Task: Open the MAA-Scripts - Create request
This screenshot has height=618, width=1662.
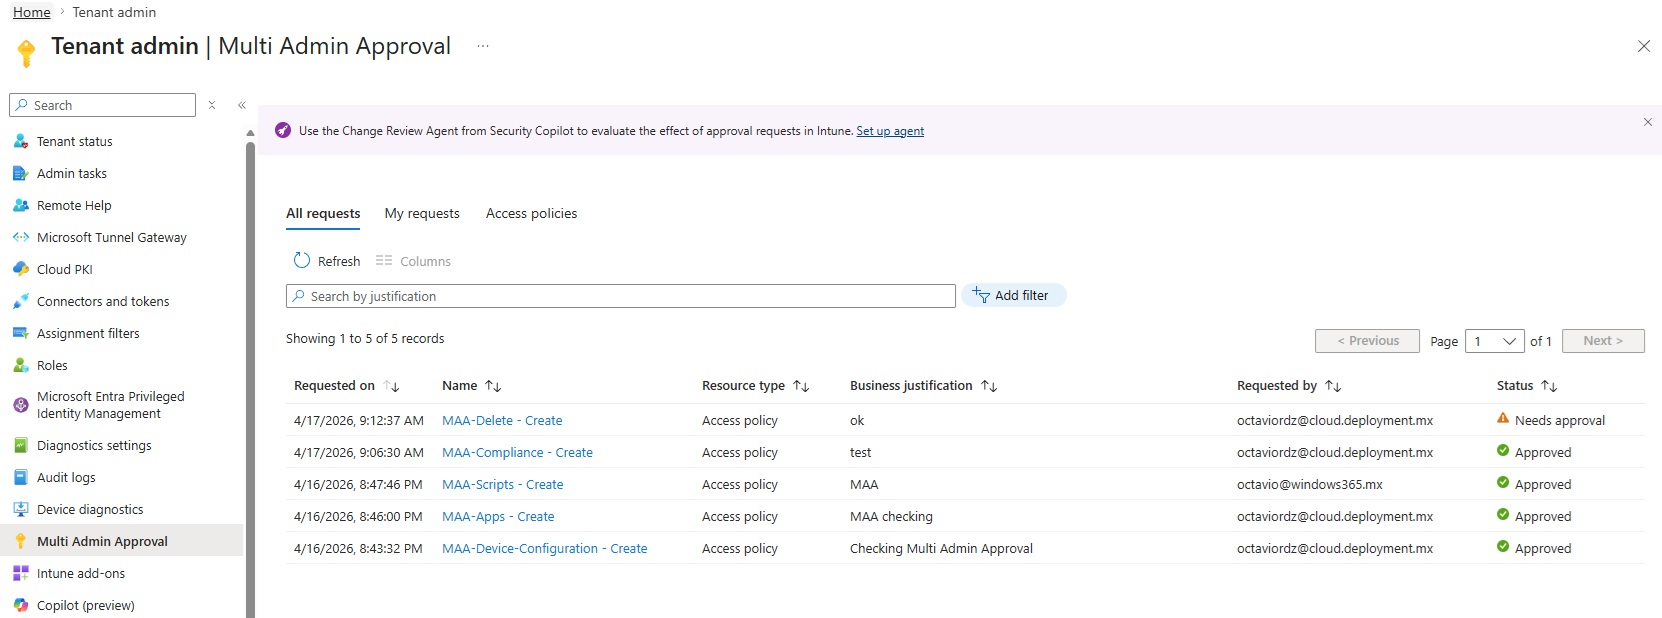Action: 502,484
